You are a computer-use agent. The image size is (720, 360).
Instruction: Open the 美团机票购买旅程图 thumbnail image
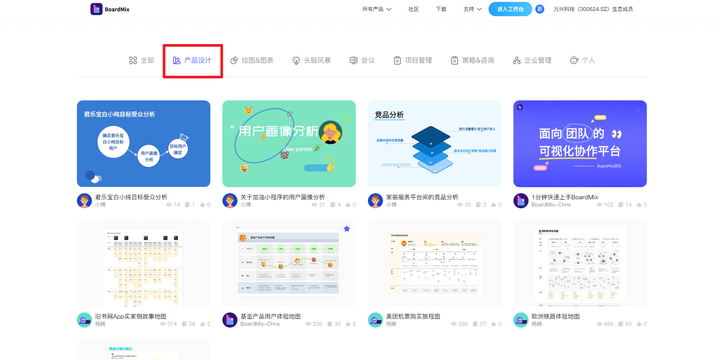click(435, 263)
